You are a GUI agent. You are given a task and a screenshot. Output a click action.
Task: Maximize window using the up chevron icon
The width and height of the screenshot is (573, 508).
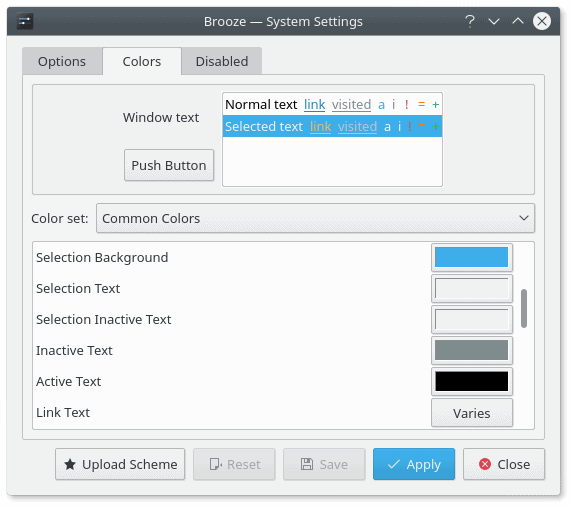(x=518, y=21)
